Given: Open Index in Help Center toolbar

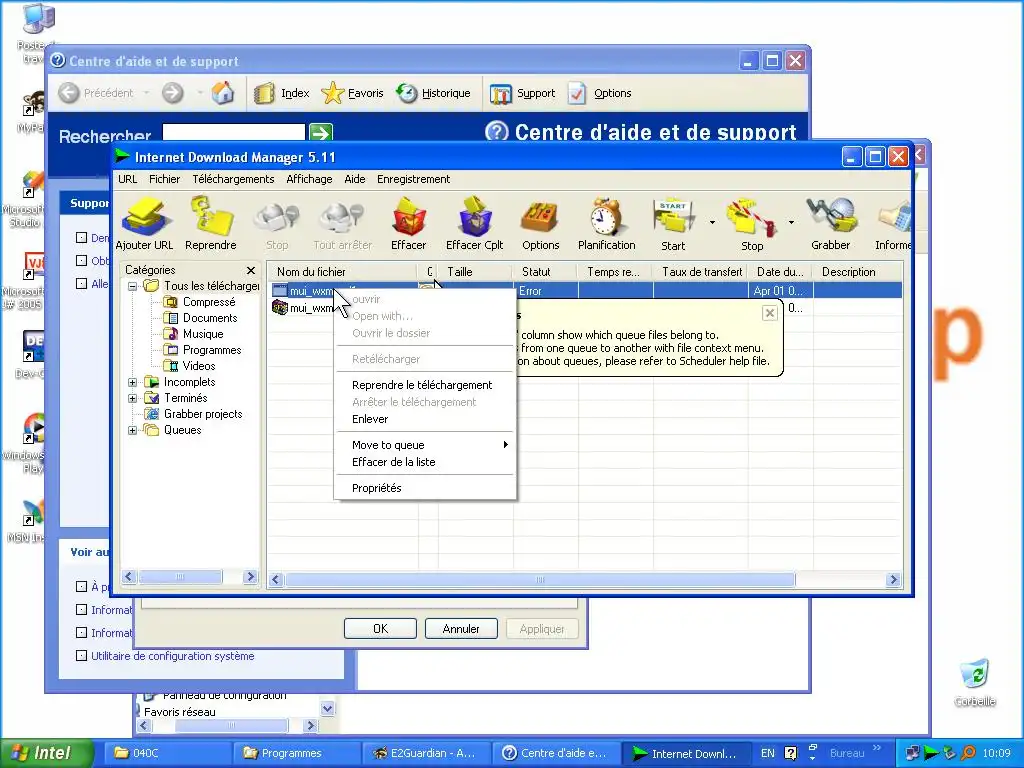Looking at the screenshot, I should (281, 93).
